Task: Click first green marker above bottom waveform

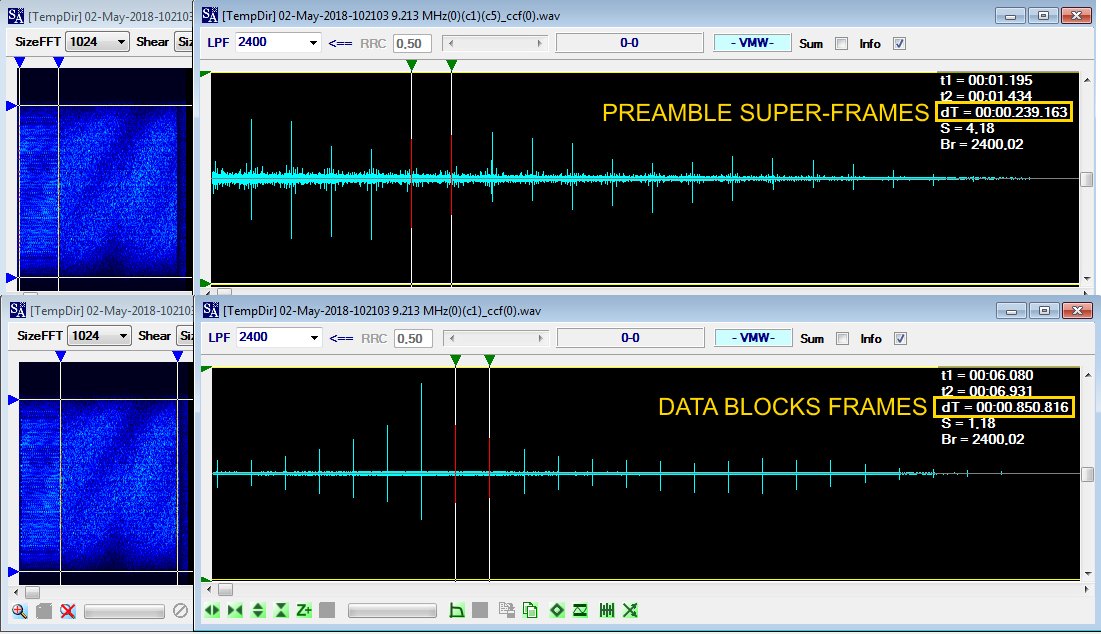Action: coord(456,360)
